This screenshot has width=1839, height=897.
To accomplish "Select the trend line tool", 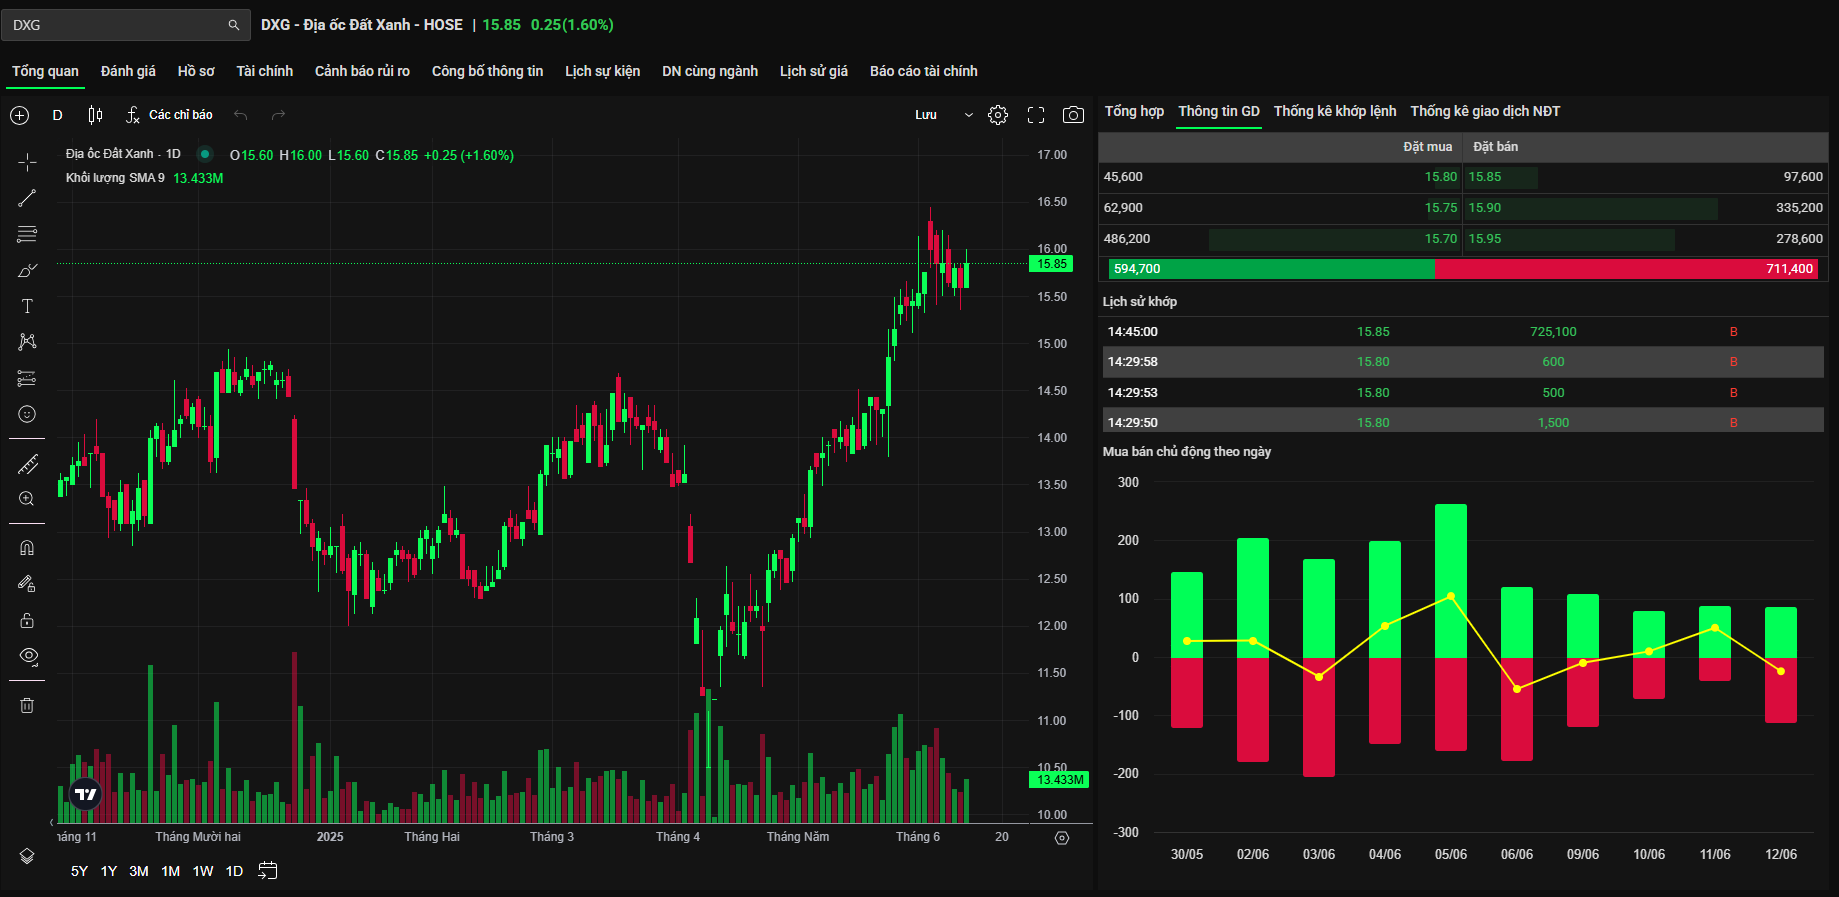I will coord(27,198).
